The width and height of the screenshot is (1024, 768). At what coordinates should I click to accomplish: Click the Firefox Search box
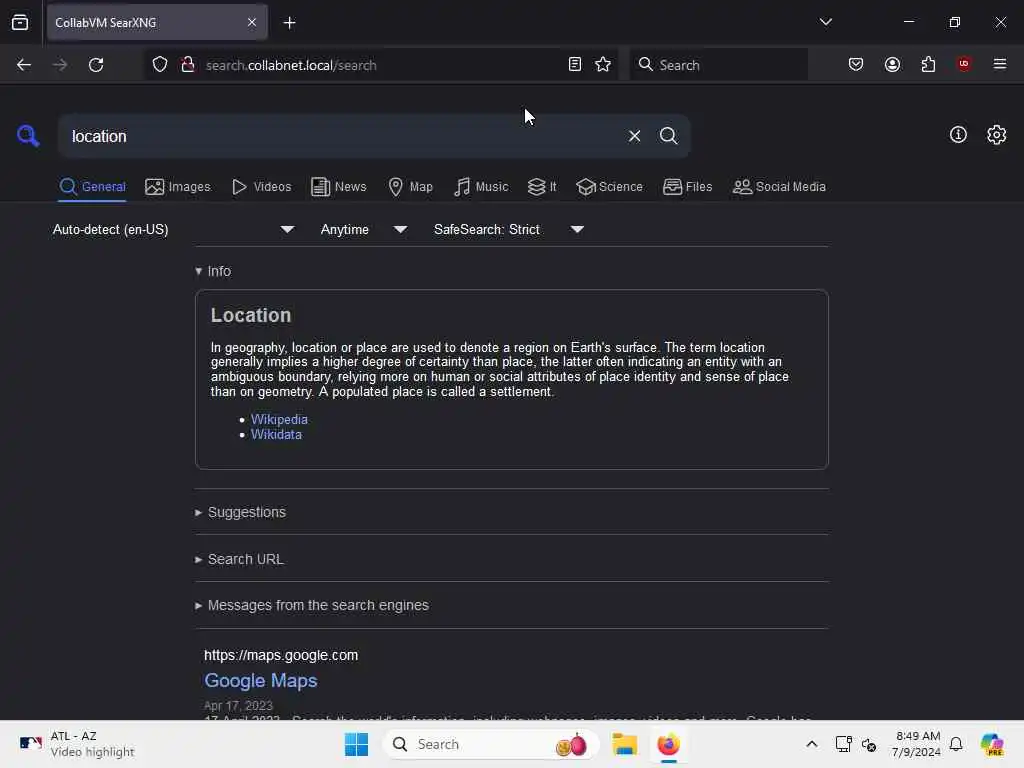718,65
